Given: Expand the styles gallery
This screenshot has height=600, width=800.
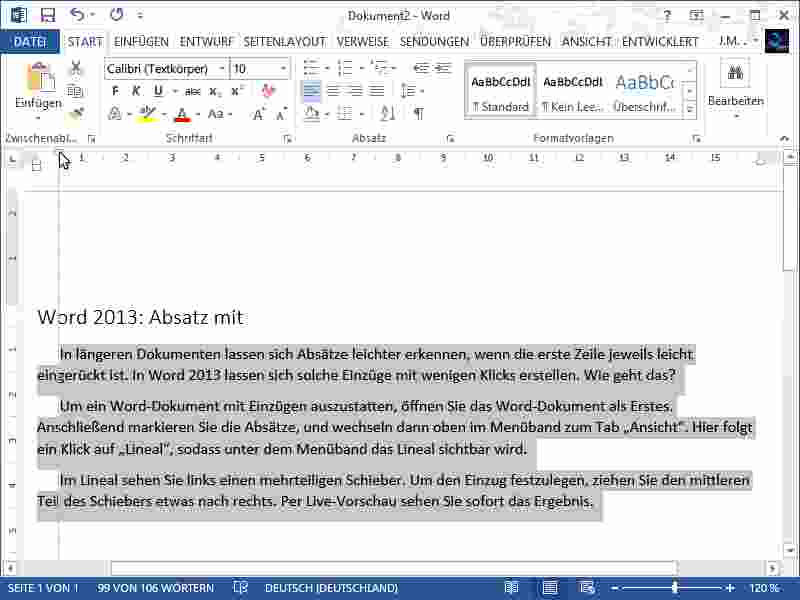Looking at the screenshot, I should [690, 110].
